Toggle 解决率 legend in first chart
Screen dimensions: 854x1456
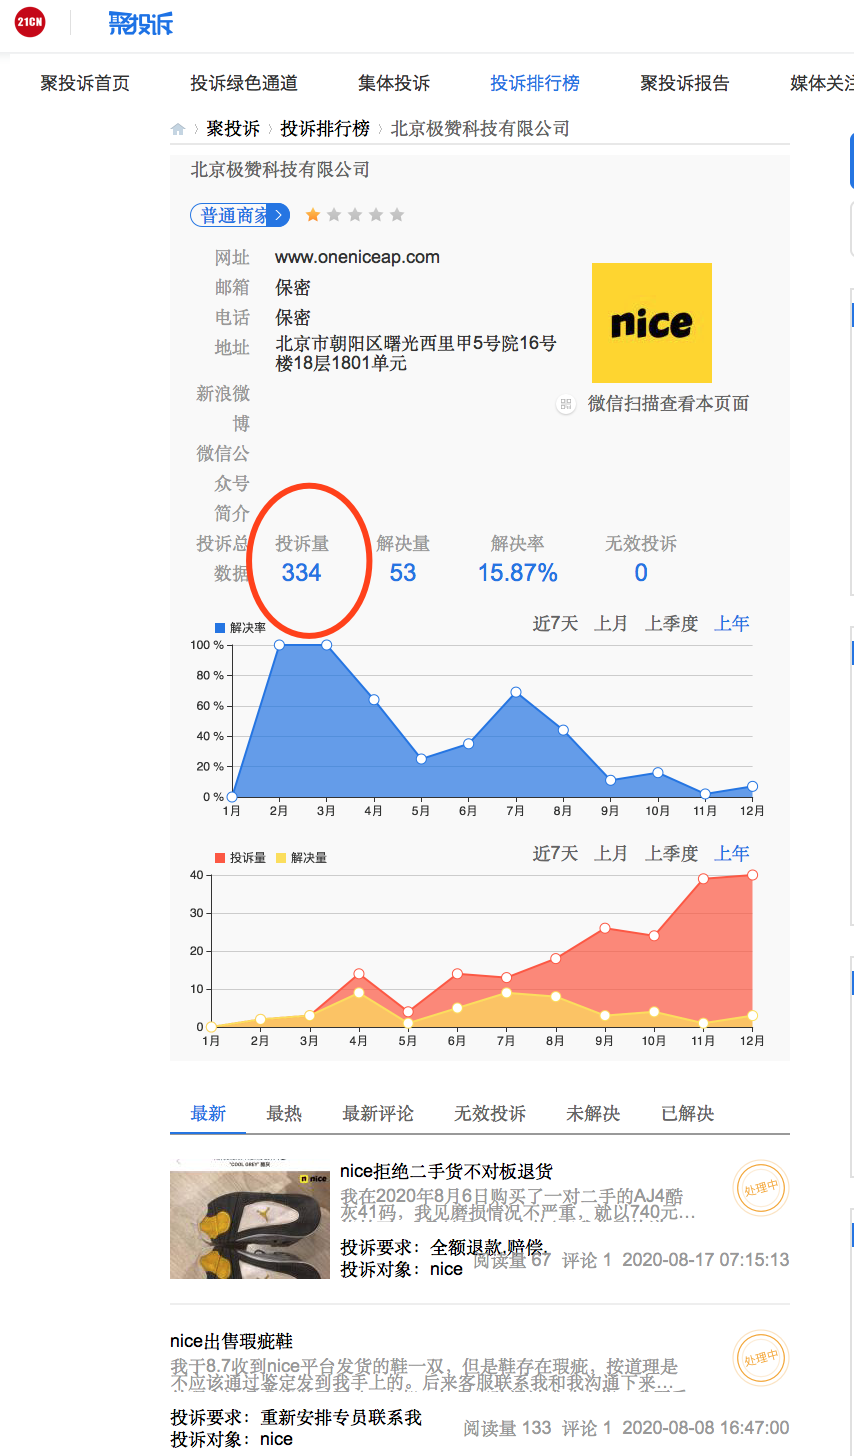point(241,628)
